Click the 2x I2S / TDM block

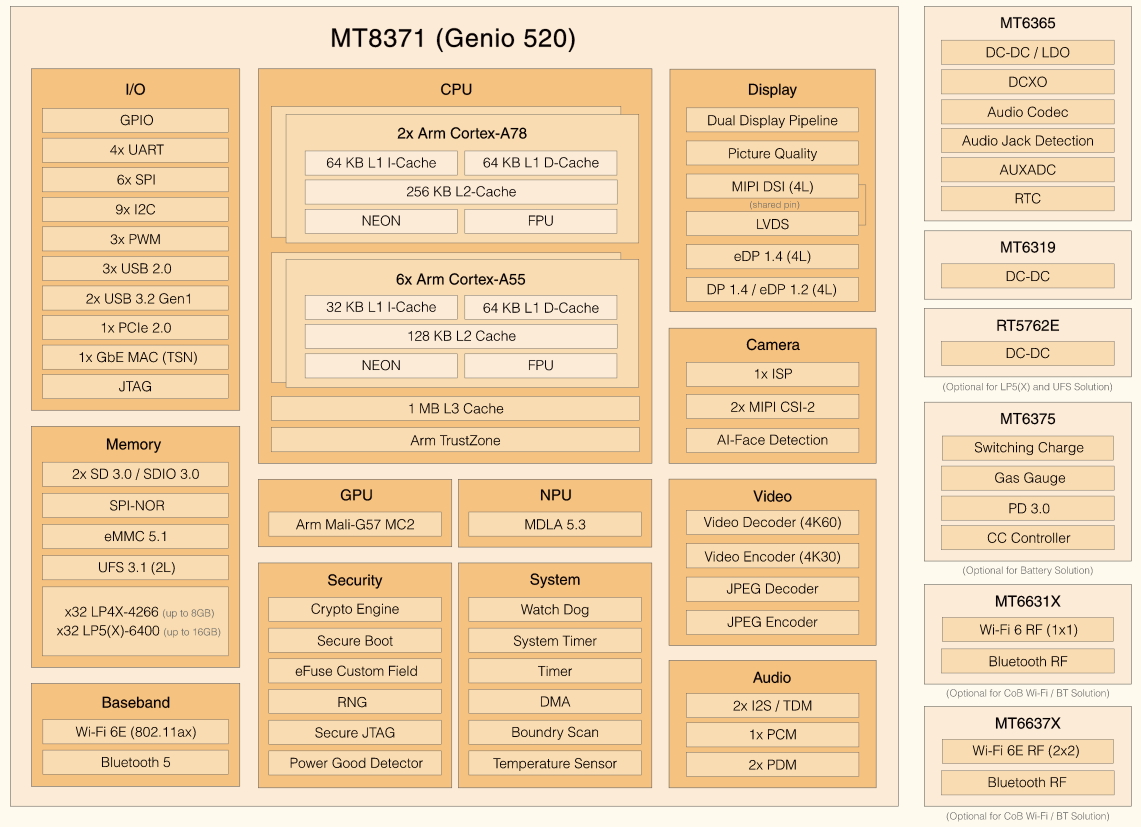(x=772, y=705)
